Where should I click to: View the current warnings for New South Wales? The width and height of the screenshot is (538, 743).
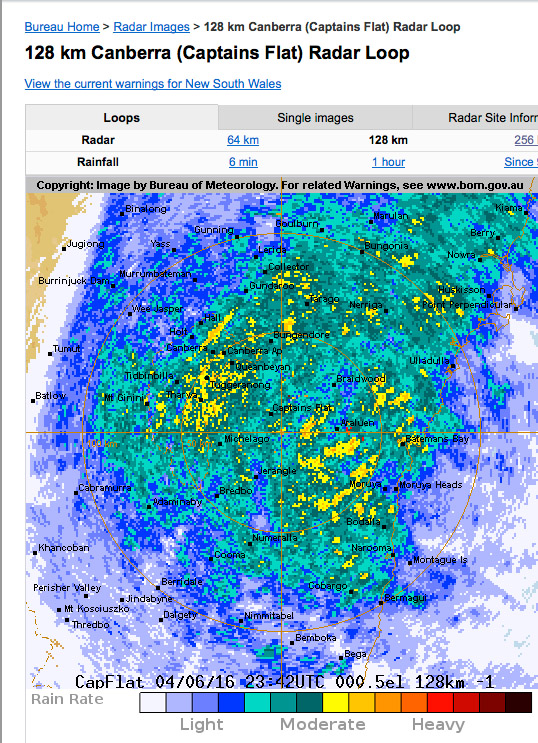(153, 84)
